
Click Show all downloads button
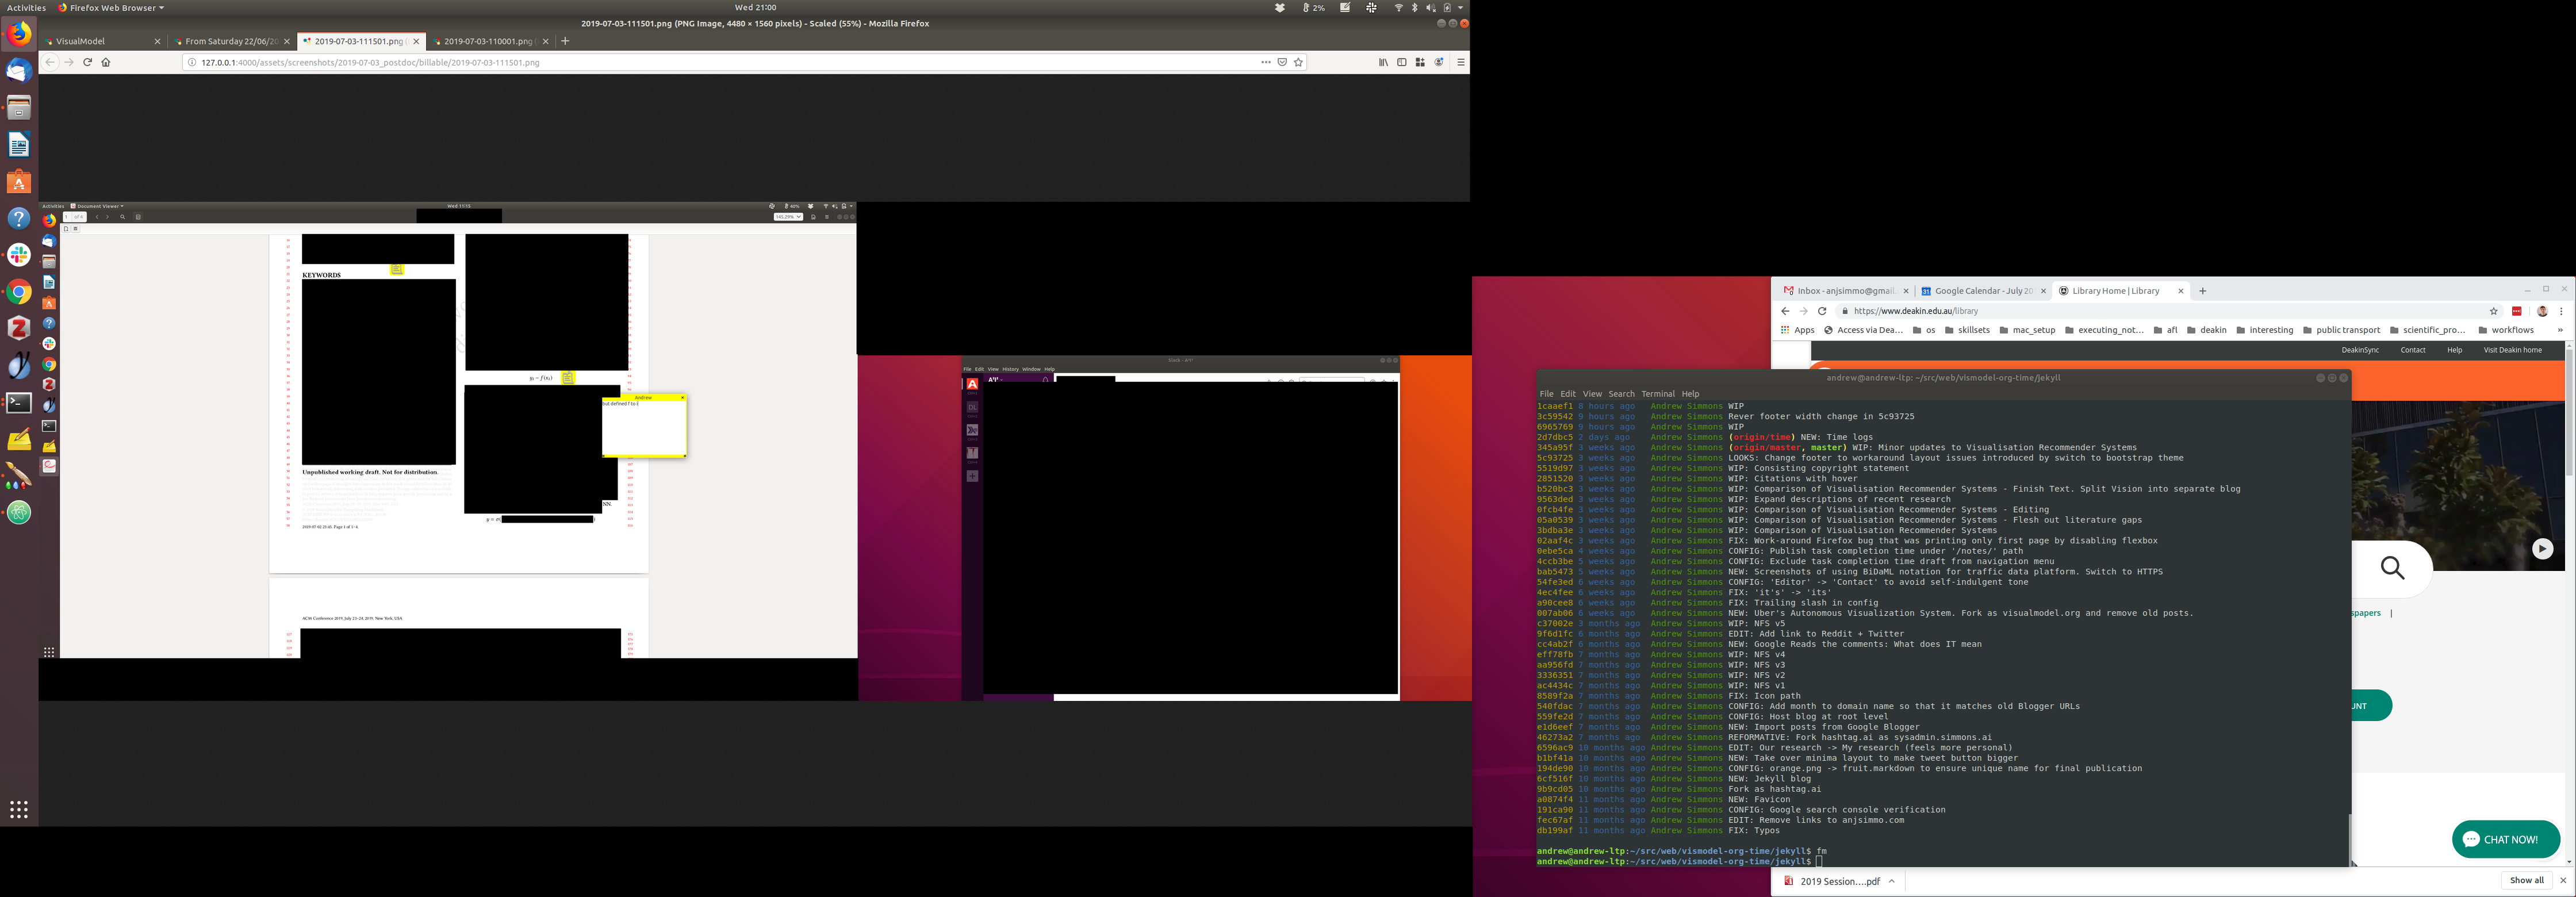click(x=2526, y=880)
